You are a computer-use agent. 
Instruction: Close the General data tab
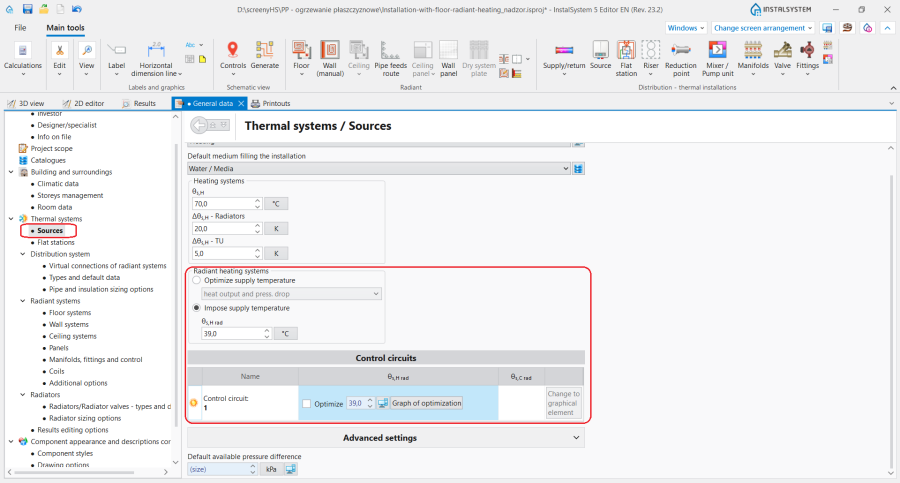241,103
